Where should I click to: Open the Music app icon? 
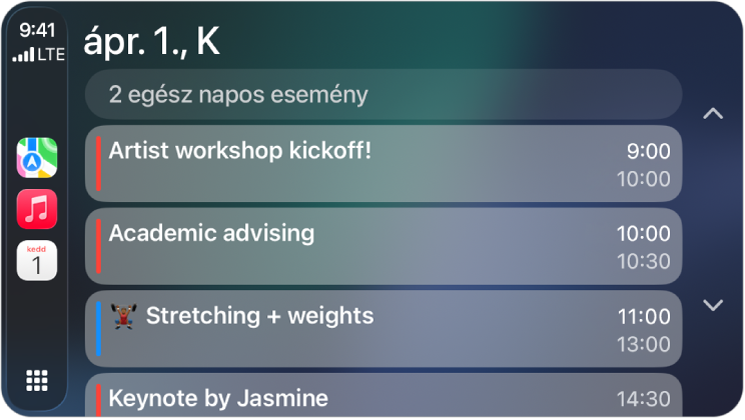[x=37, y=209]
